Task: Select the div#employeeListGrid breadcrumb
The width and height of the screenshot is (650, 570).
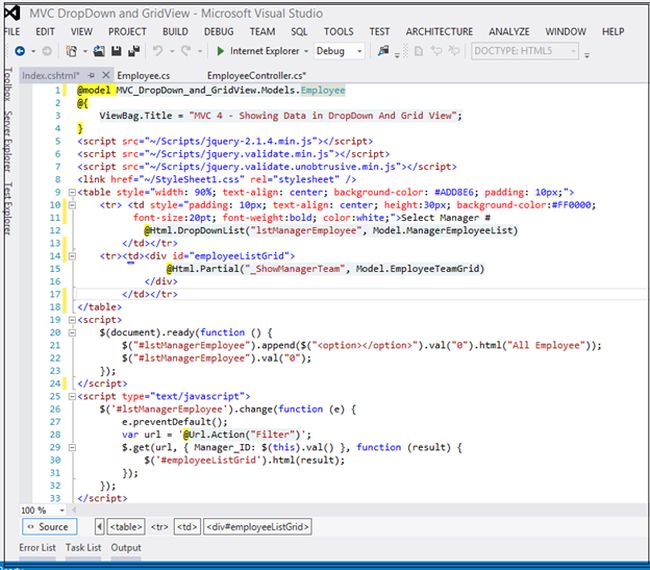Action: (258, 527)
